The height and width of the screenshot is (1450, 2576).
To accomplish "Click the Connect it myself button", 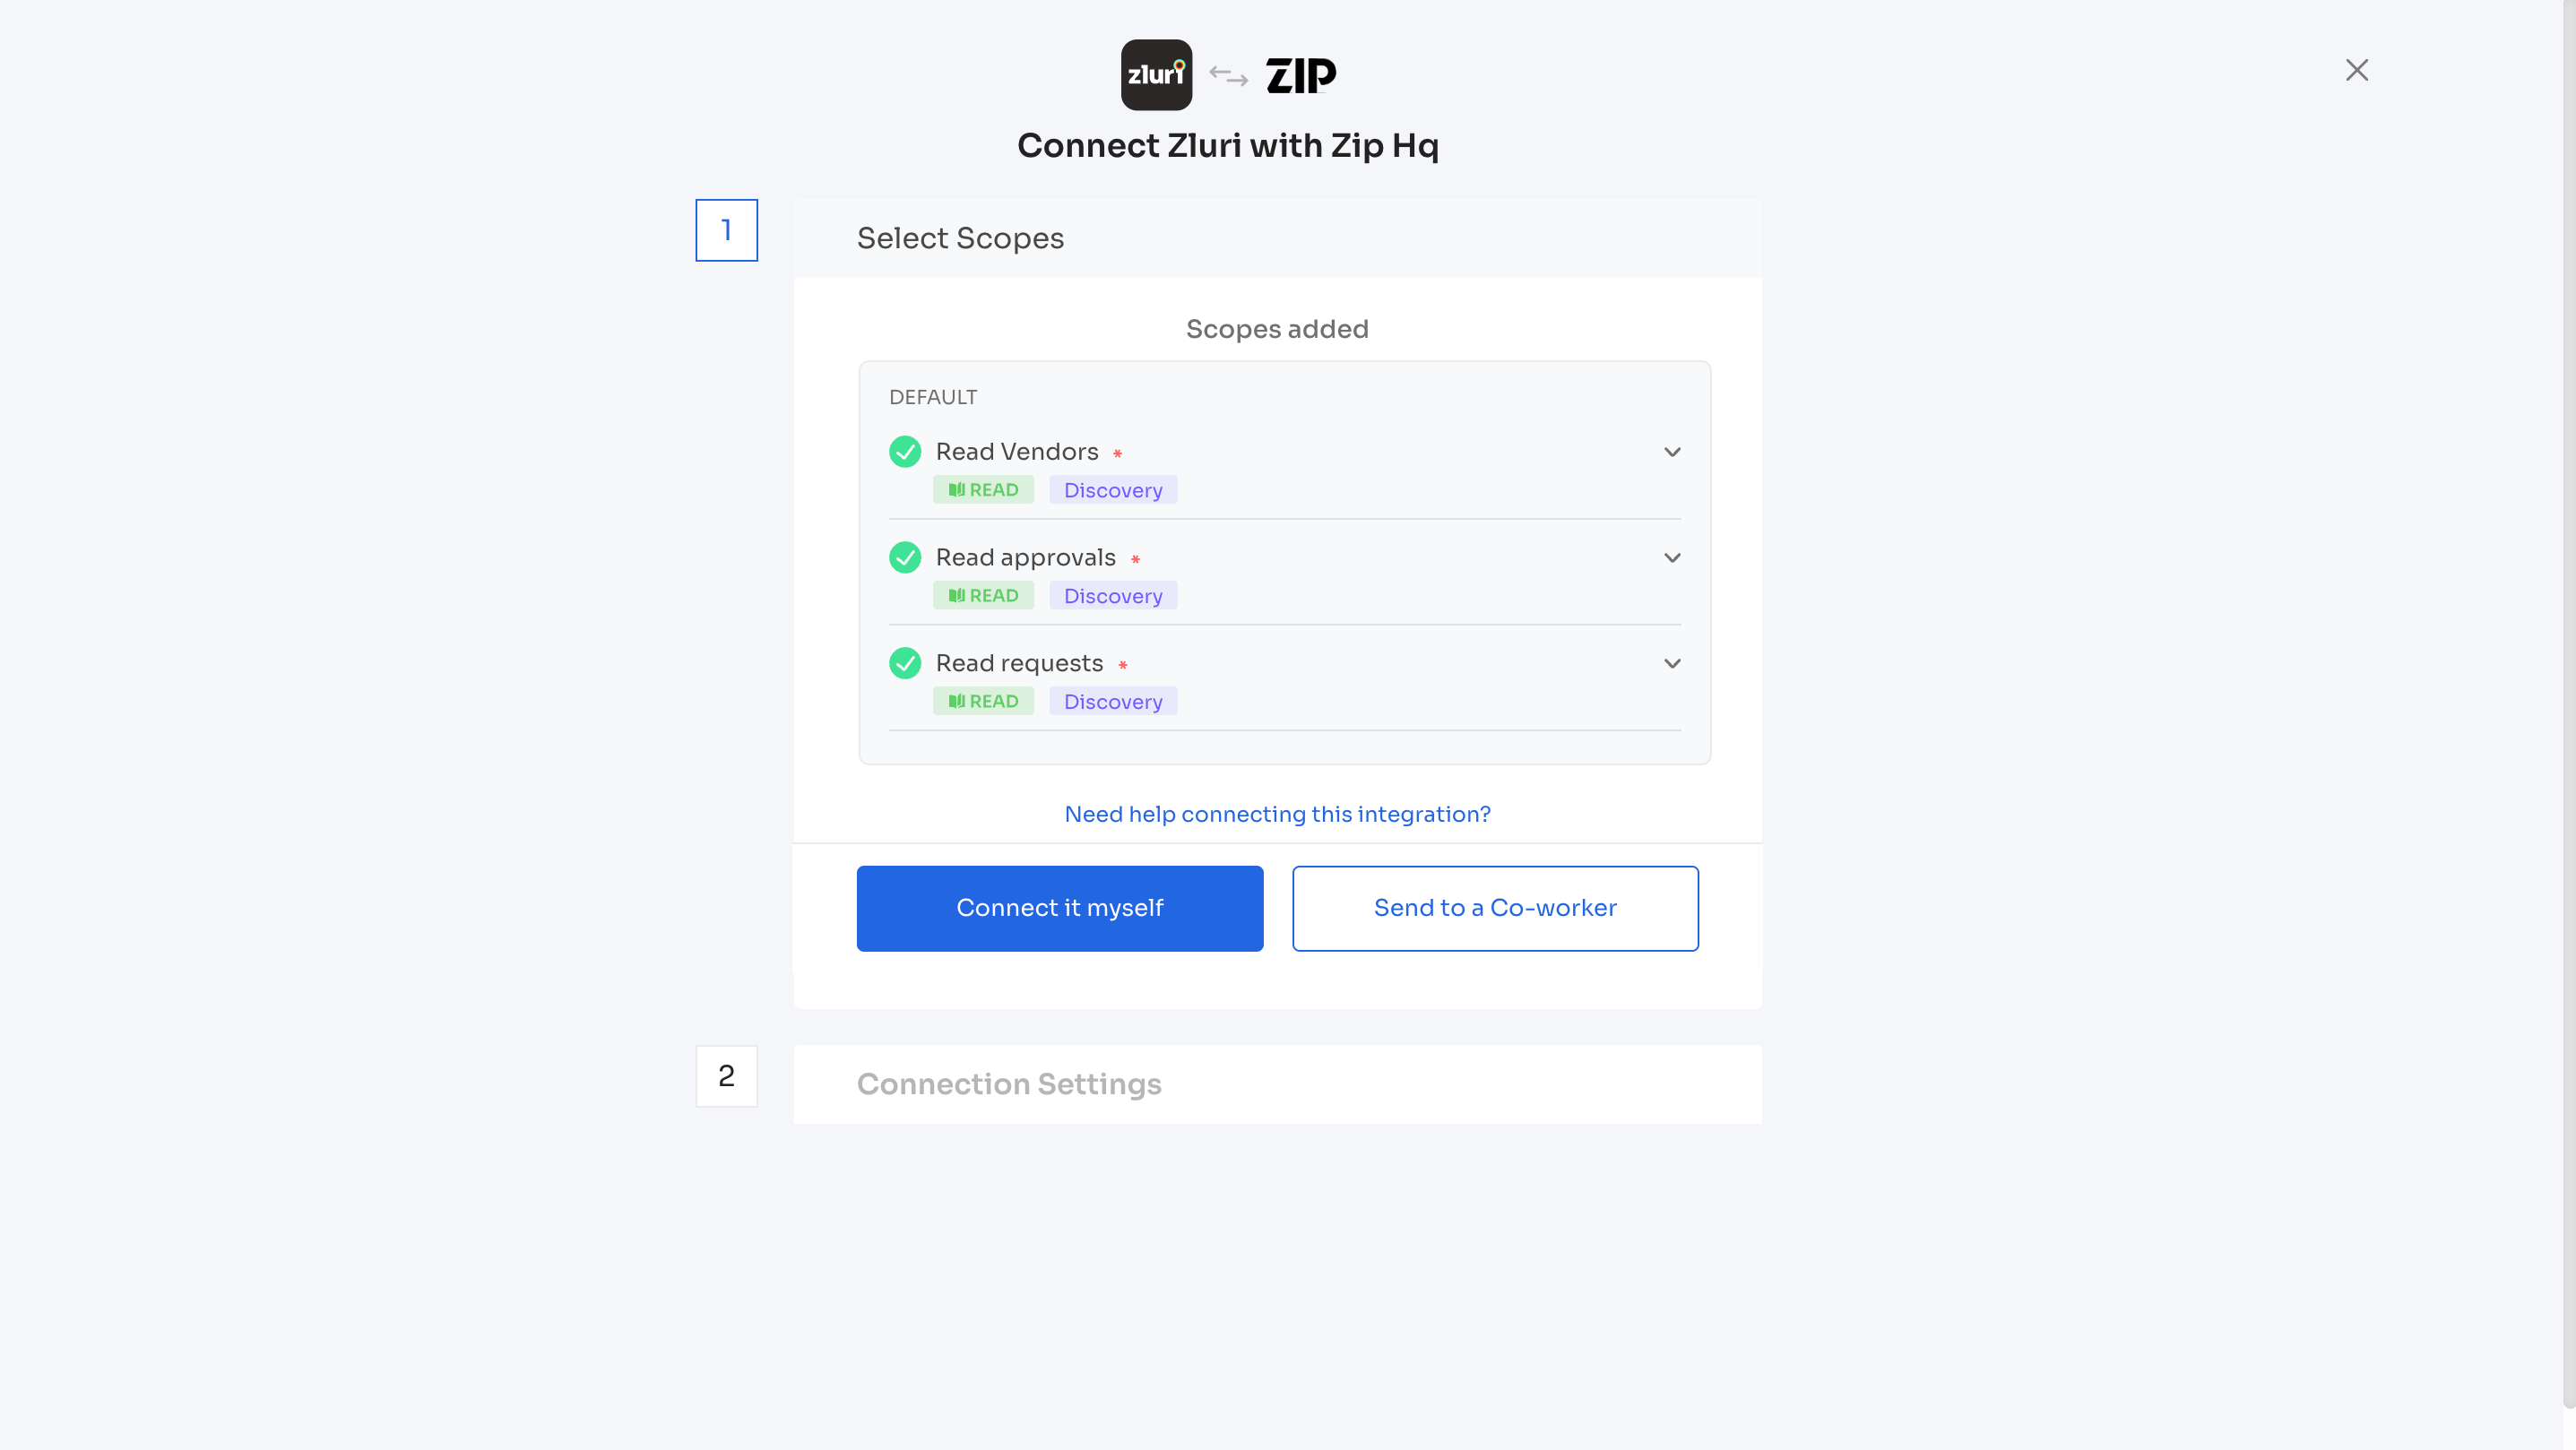I will [x=1060, y=908].
